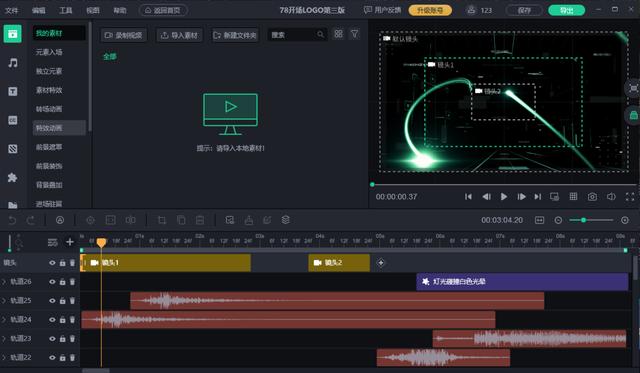Expand track 轨道26 chevron
This screenshot has height=373, width=640.
click(x=4, y=282)
